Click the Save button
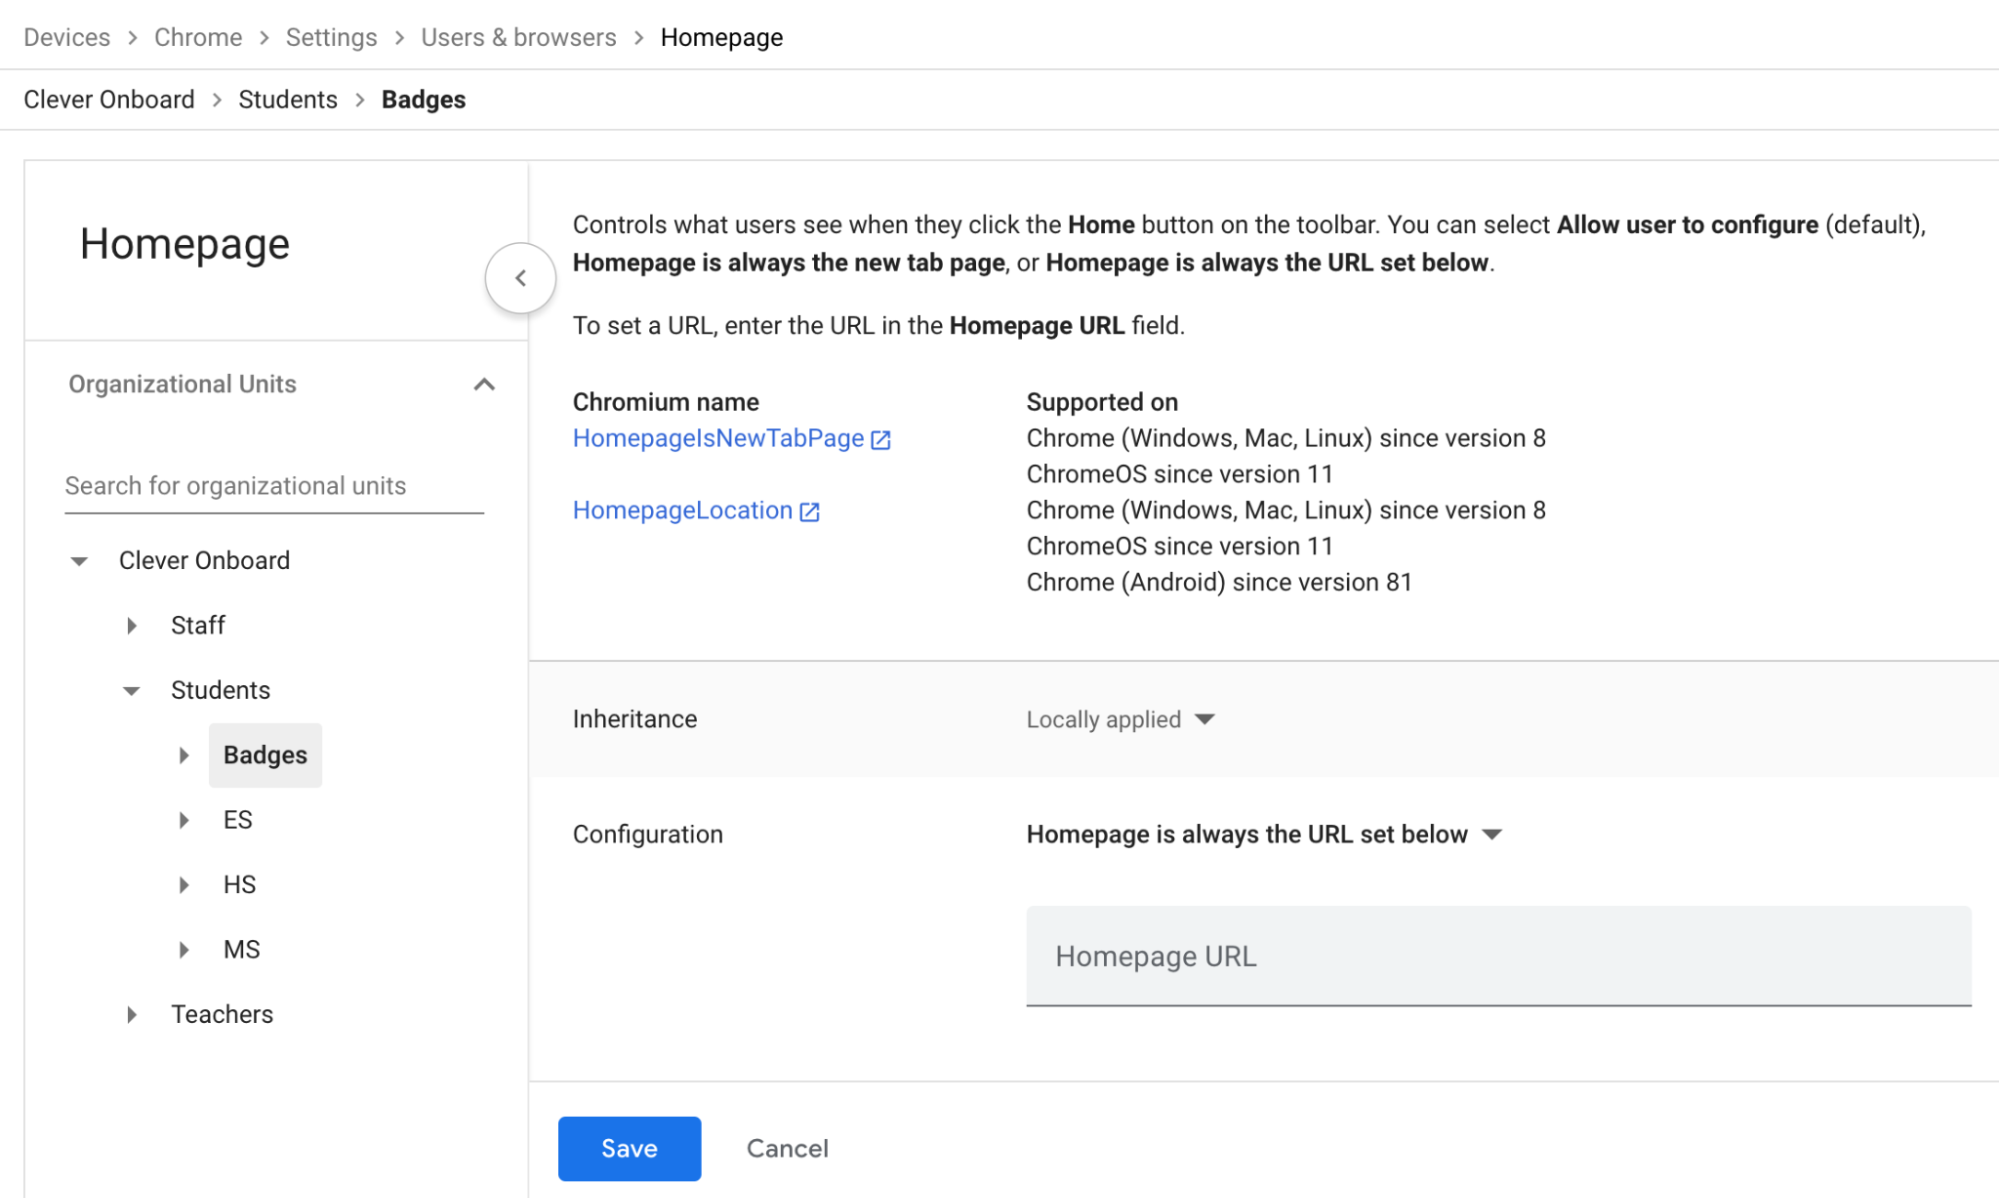Screen dimensions: 1999x1198 629,1148
